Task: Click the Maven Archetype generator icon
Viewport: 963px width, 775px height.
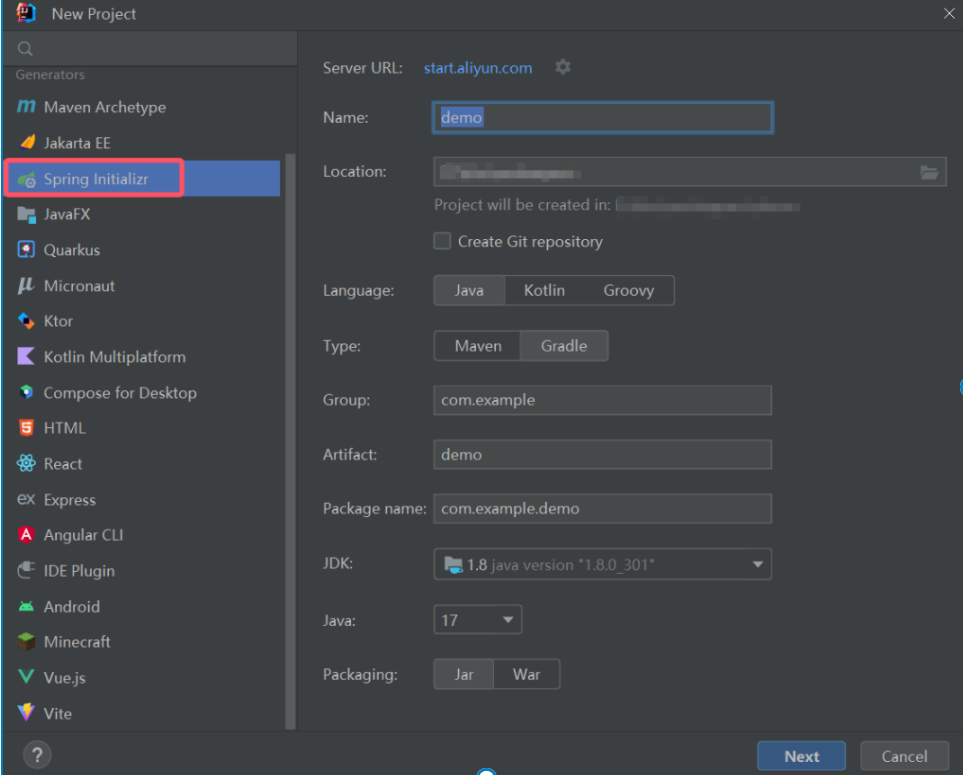Action: tap(26, 107)
